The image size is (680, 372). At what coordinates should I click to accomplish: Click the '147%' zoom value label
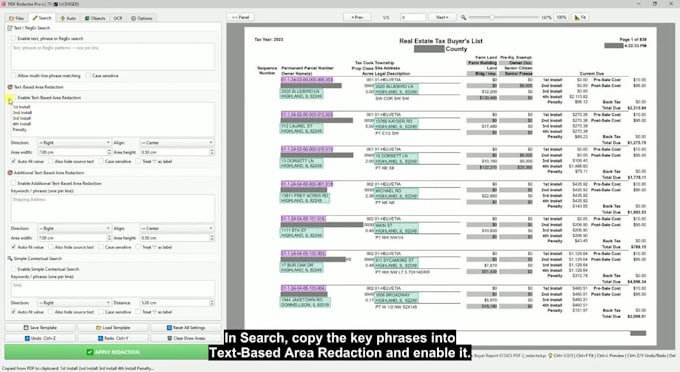(x=546, y=18)
